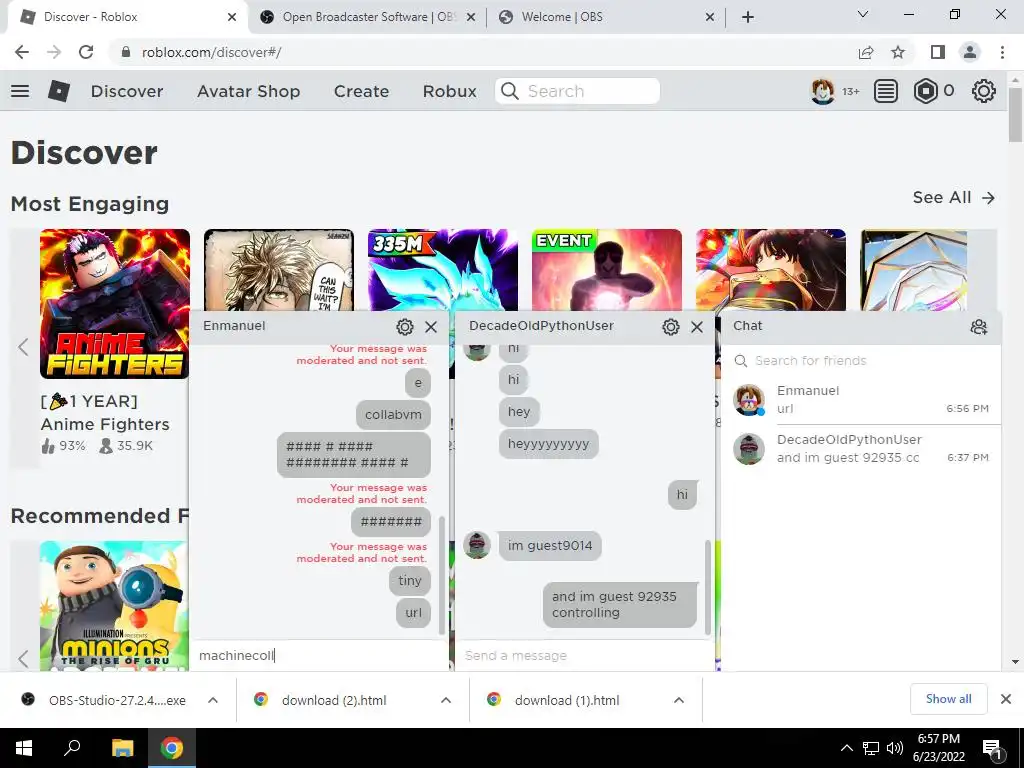Show previous Most Engaging games
Image resolution: width=1024 pixels, height=768 pixels.
[24, 347]
